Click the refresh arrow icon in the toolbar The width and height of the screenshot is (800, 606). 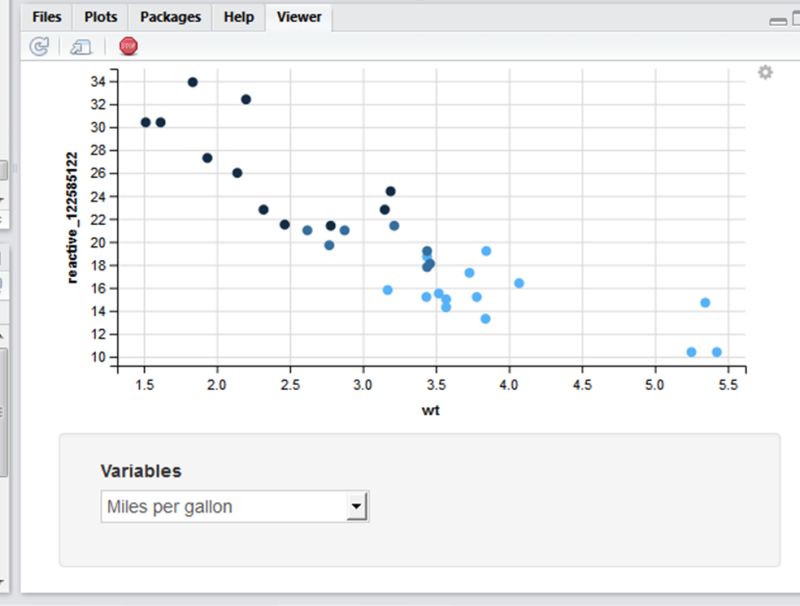click(x=38, y=46)
